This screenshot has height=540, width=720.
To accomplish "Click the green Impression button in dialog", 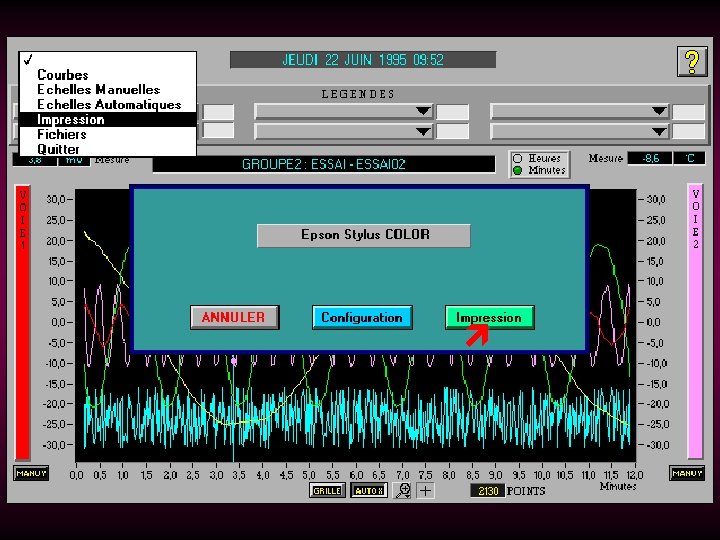I will [489, 317].
